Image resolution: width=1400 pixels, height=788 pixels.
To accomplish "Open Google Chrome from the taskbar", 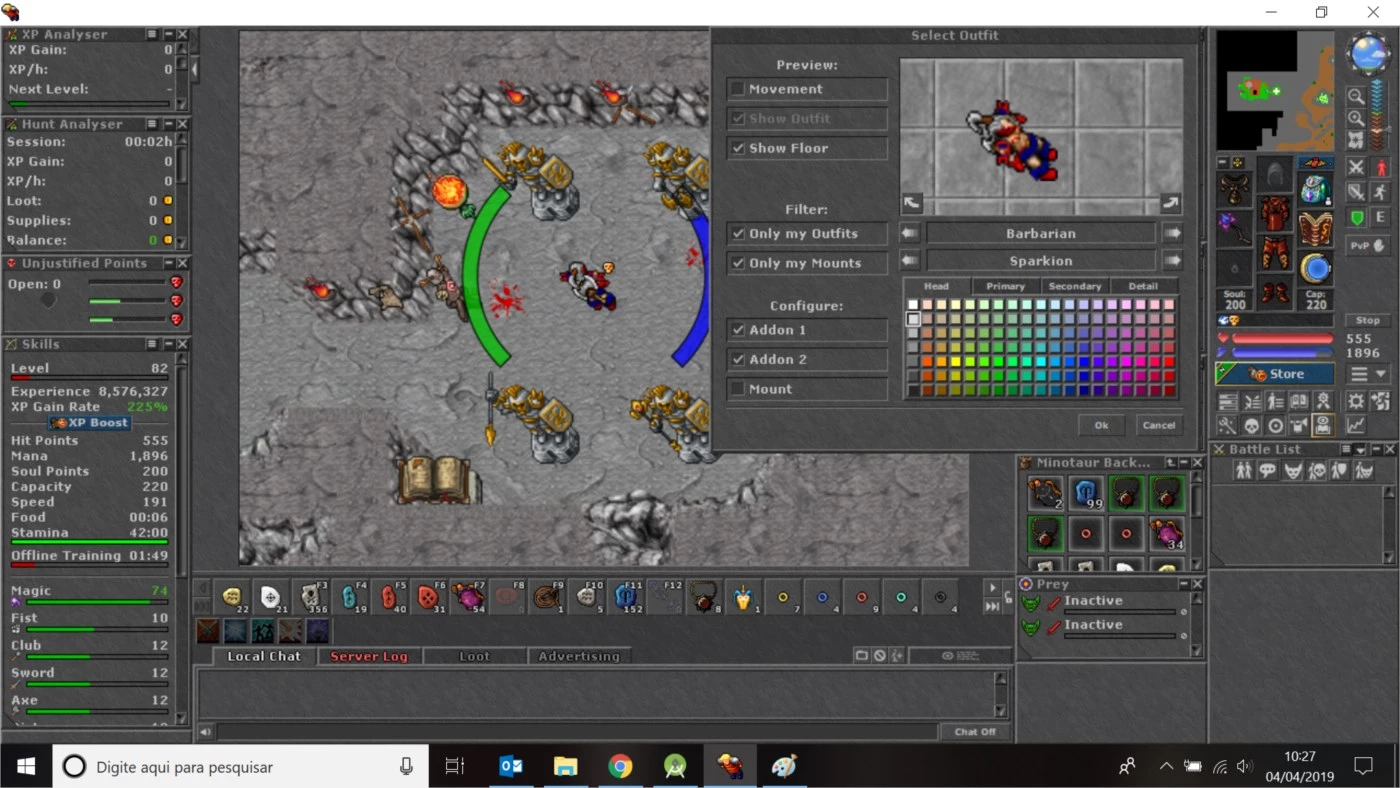I will click(x=620, y=766).
